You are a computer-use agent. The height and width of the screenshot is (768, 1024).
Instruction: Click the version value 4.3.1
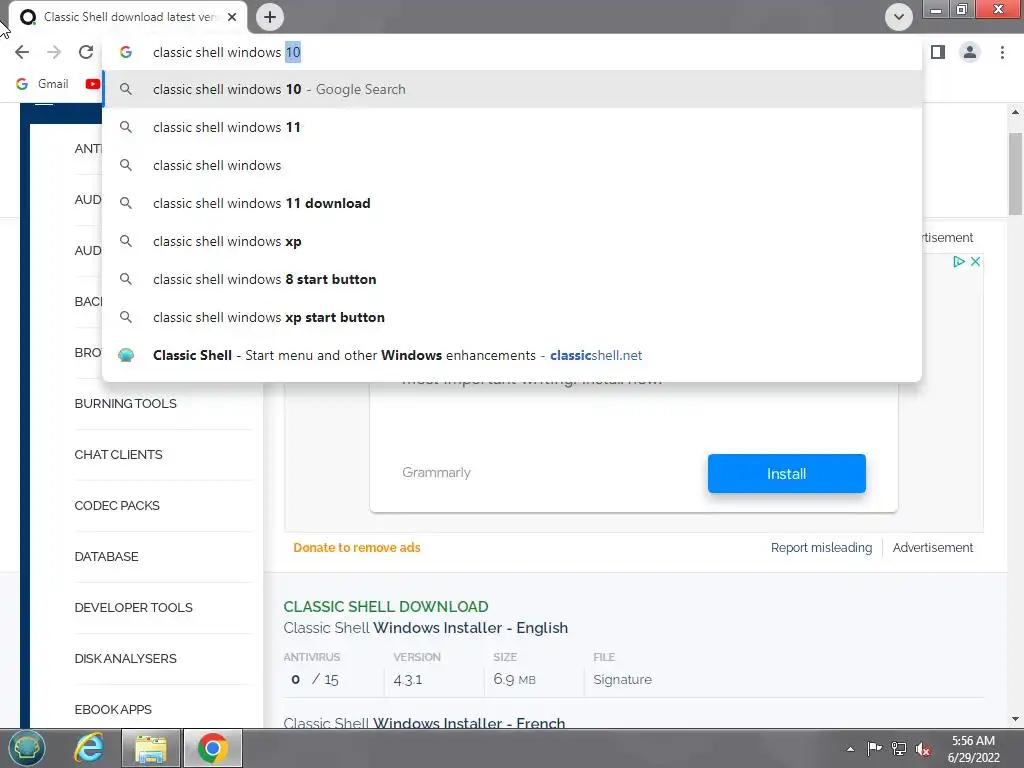point(408,679)
